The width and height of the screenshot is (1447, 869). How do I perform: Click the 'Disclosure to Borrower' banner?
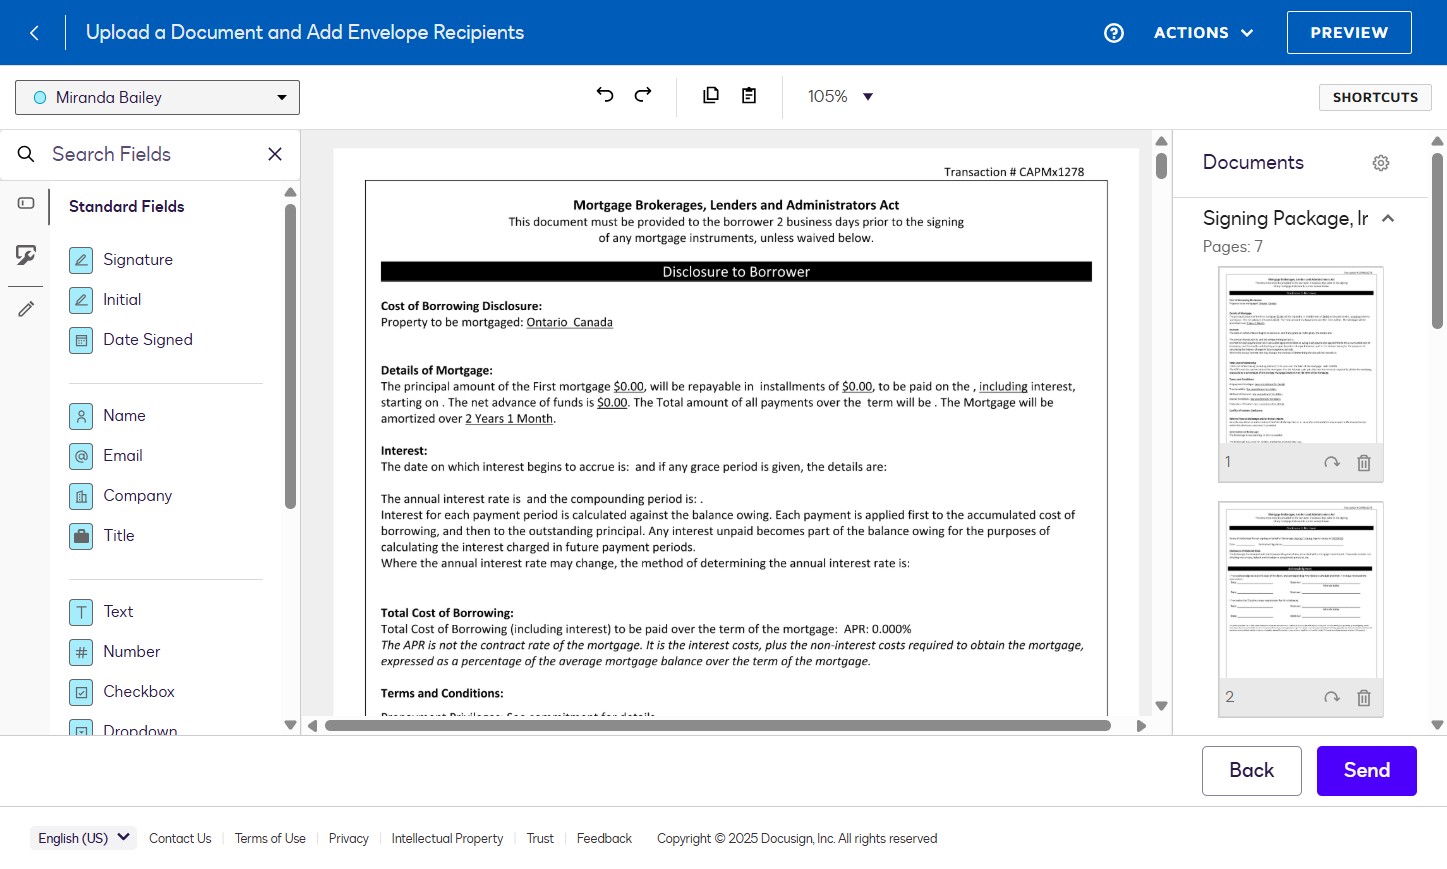(x=736, y=272)
